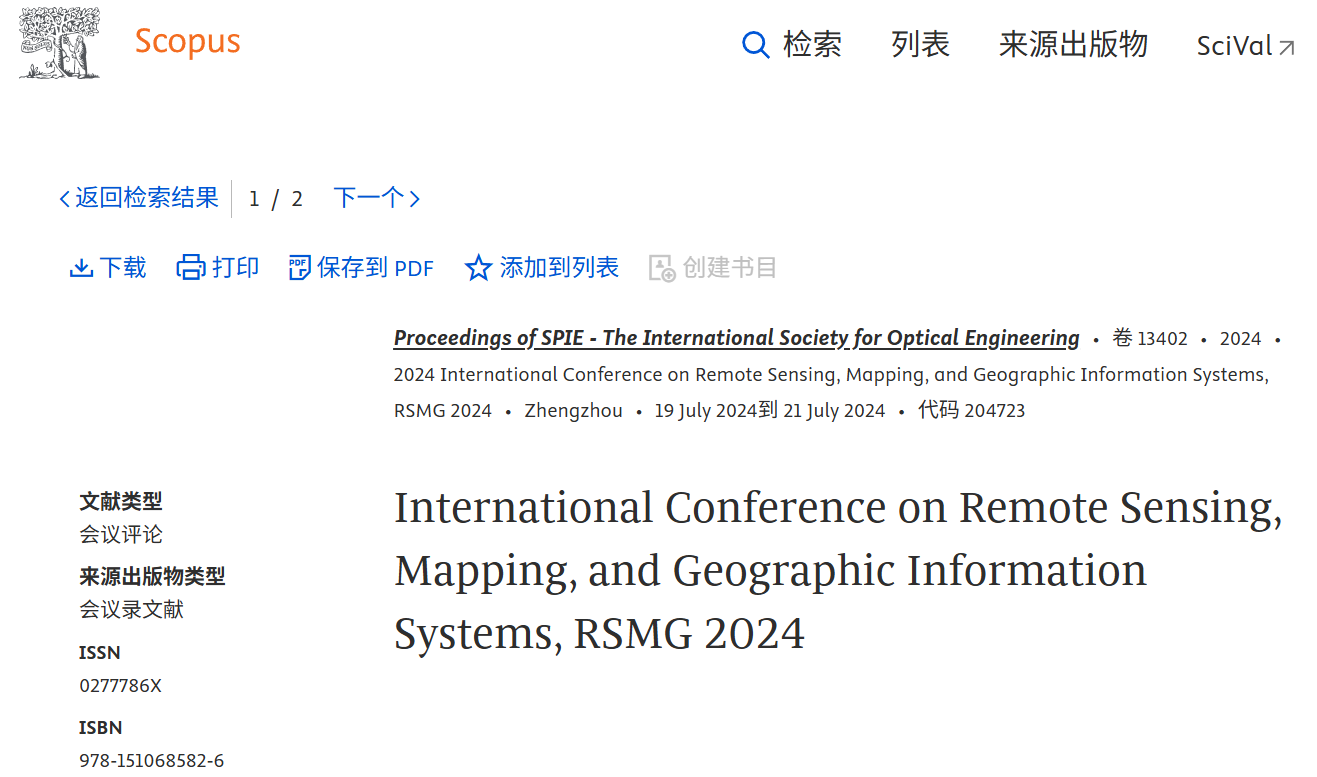Open the 列表 lists menu item

coord(920,45)
